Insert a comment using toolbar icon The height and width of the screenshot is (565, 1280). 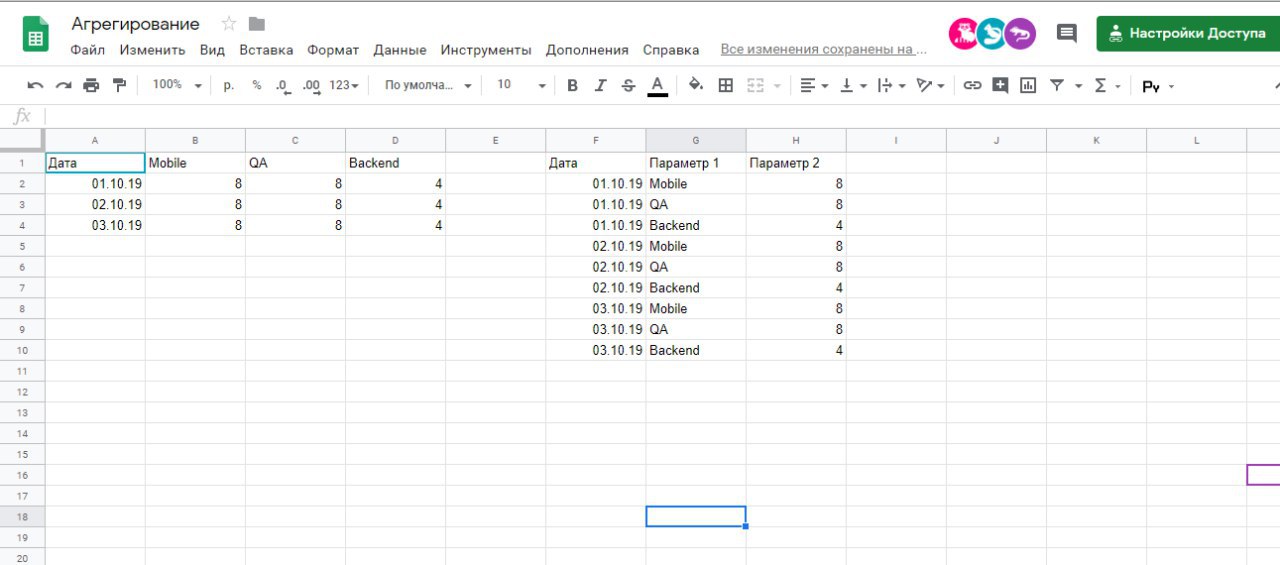[x=1000, y=86]
